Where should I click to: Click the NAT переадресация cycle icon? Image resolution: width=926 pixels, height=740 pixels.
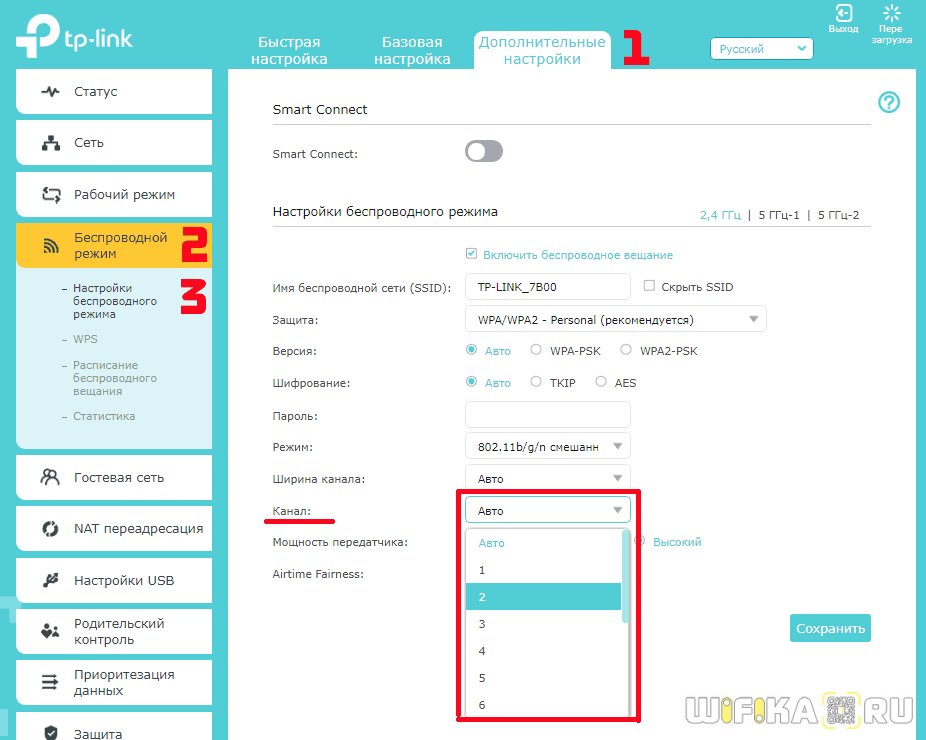(x=50, y=529)
